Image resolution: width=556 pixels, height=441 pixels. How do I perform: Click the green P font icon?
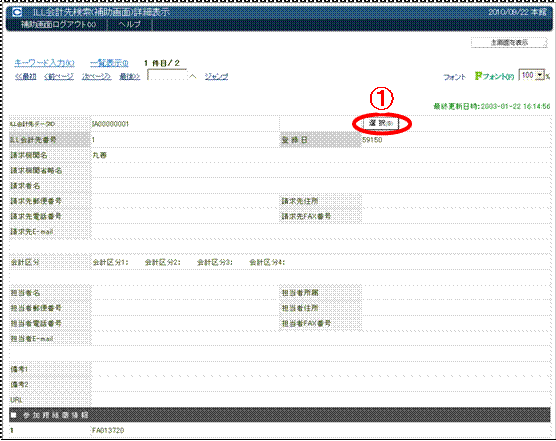[478, 76]
